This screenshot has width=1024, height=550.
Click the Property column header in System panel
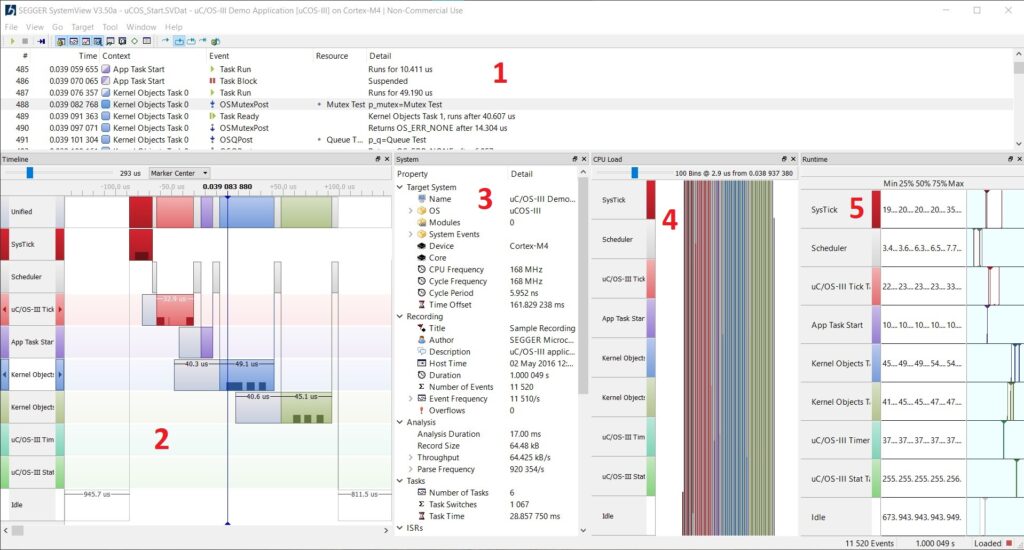pos(412,174)
